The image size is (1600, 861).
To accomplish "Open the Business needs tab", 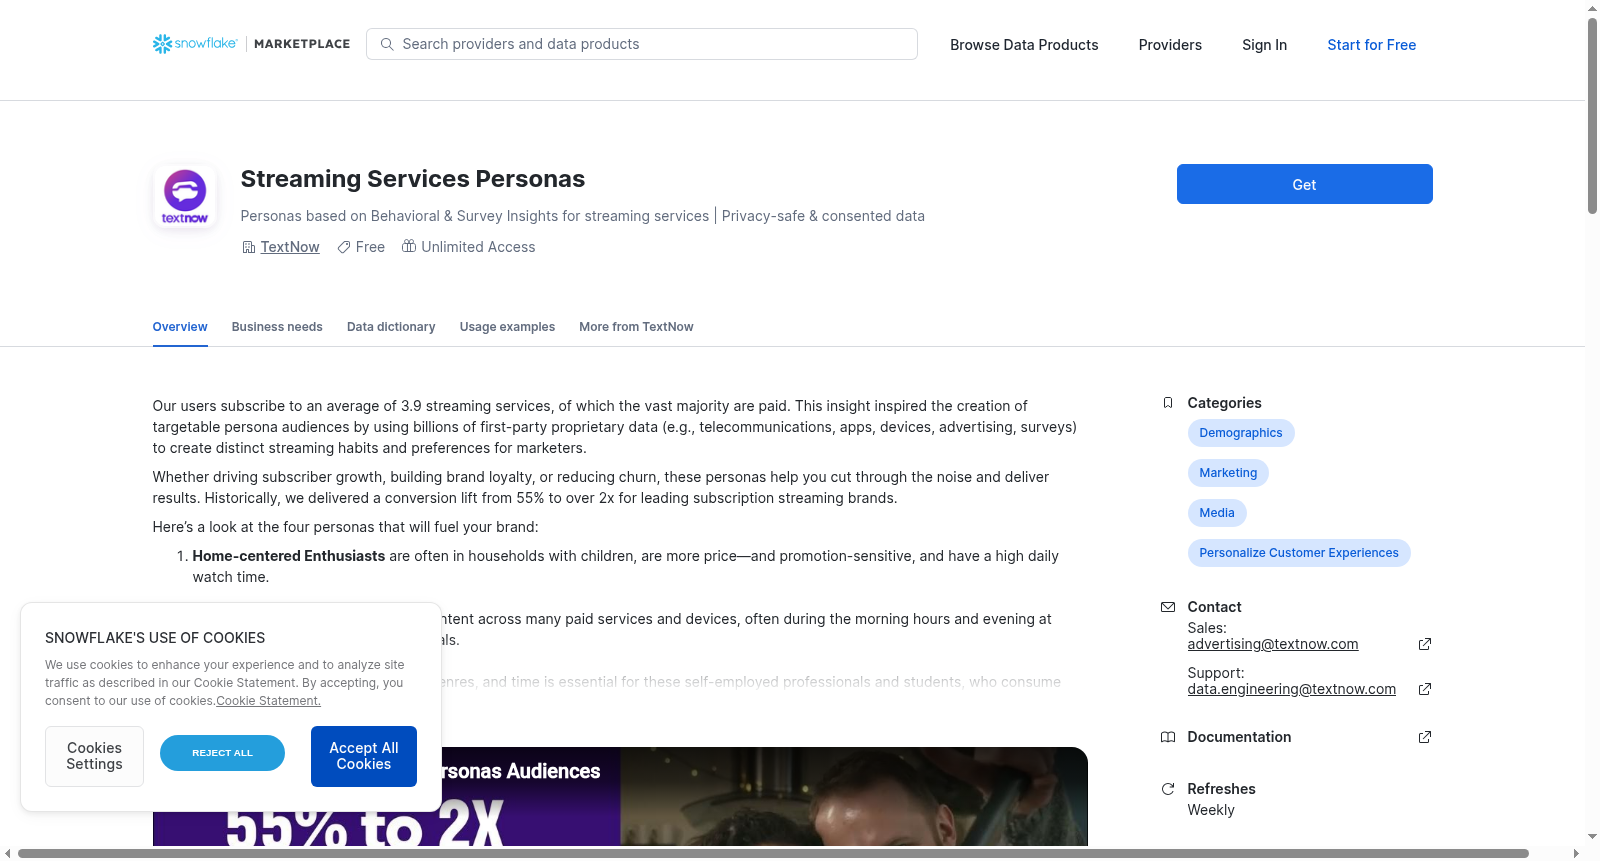I will point(277,327).
